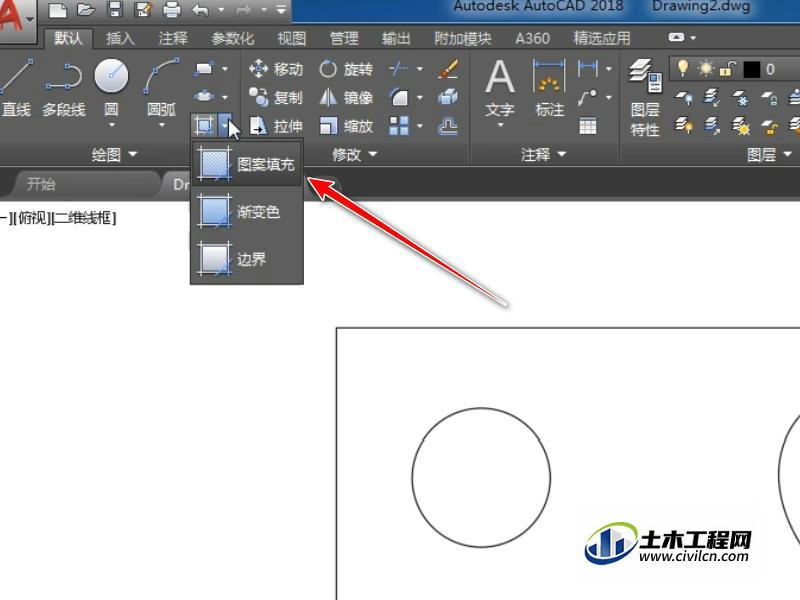Open the Trim tool dropdown arrow
This screenshot has height=600, width=800.
[x=420, y=68]
